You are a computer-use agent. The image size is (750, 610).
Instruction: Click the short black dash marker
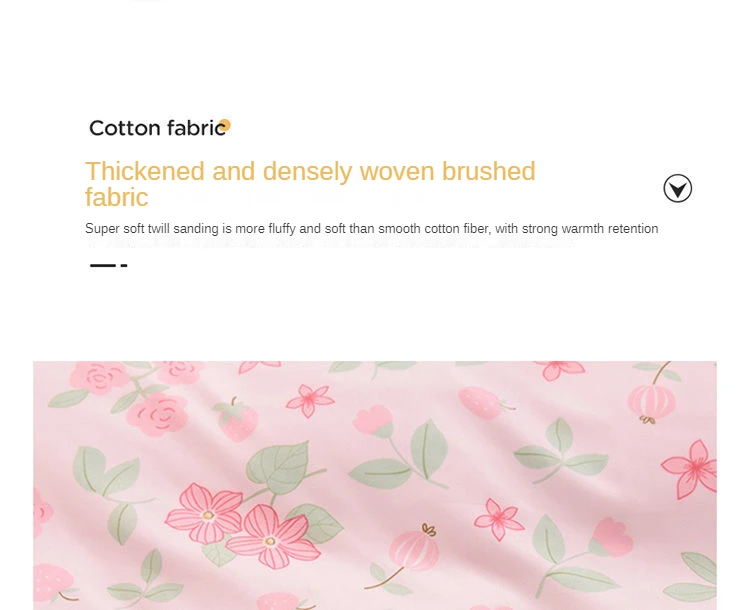[124, 265]
